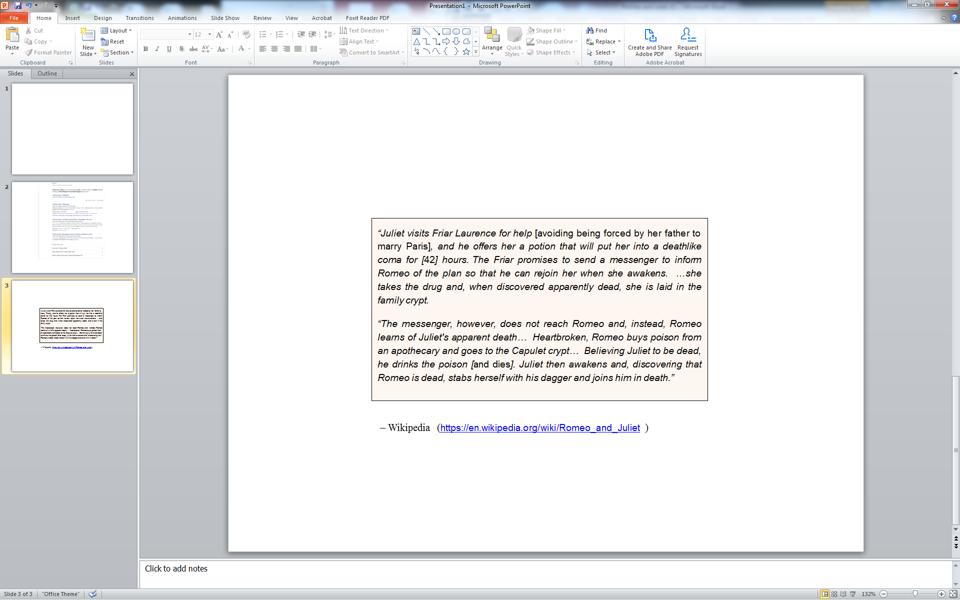The width and height of the screenshot is (960, 600).
Task: Open the Wikipedia Romeo_and_Juliet link
Action: pos(539,428)
